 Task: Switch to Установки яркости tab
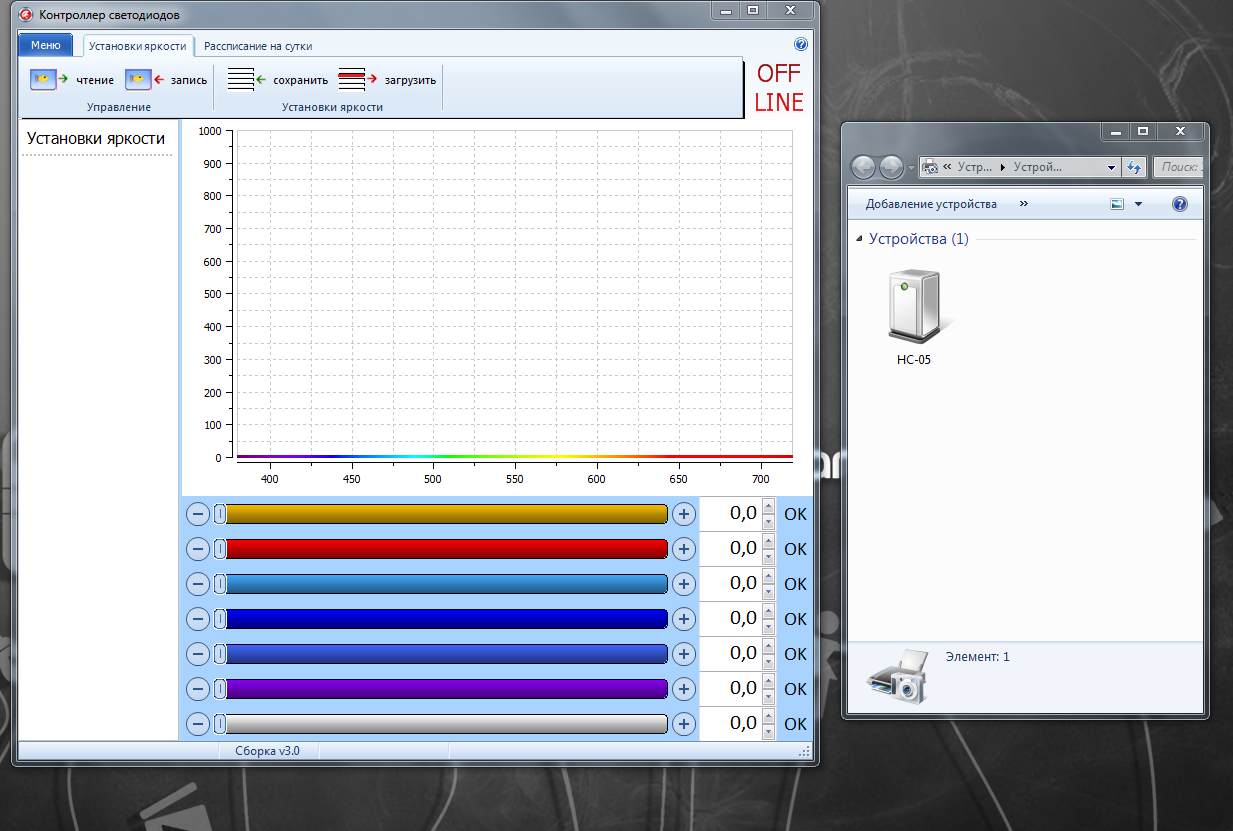(x=137, y=46)
